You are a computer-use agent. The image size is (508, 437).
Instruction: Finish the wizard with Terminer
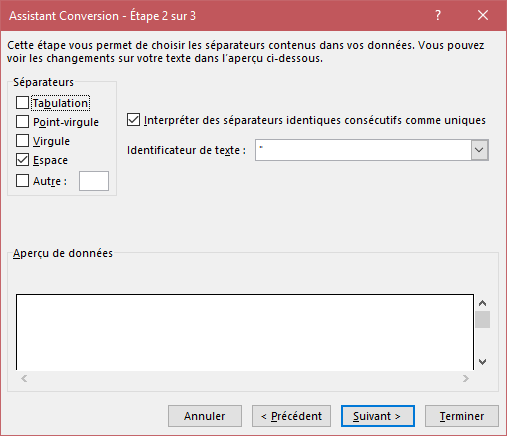[x=462, y=416]
